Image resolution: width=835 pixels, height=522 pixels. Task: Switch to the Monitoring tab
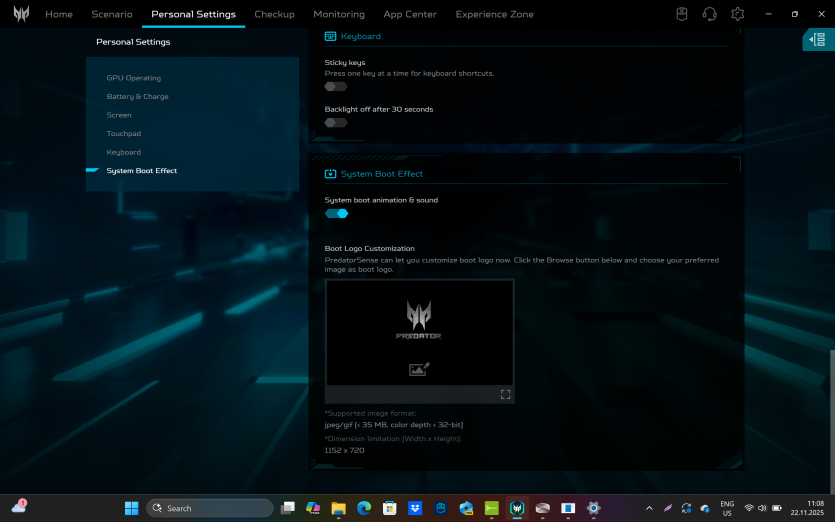[339, 14]
